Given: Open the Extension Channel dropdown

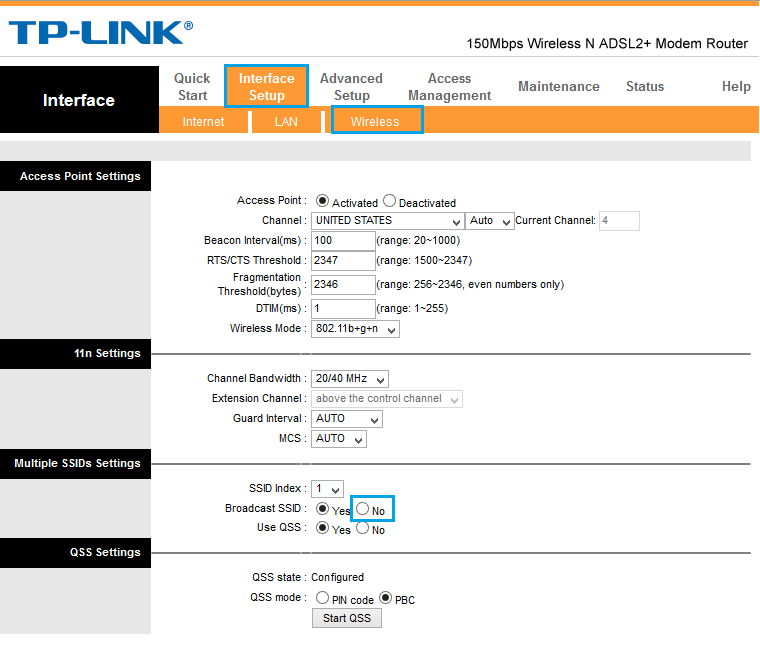Looking at the screenshot, I should point(387,399).
